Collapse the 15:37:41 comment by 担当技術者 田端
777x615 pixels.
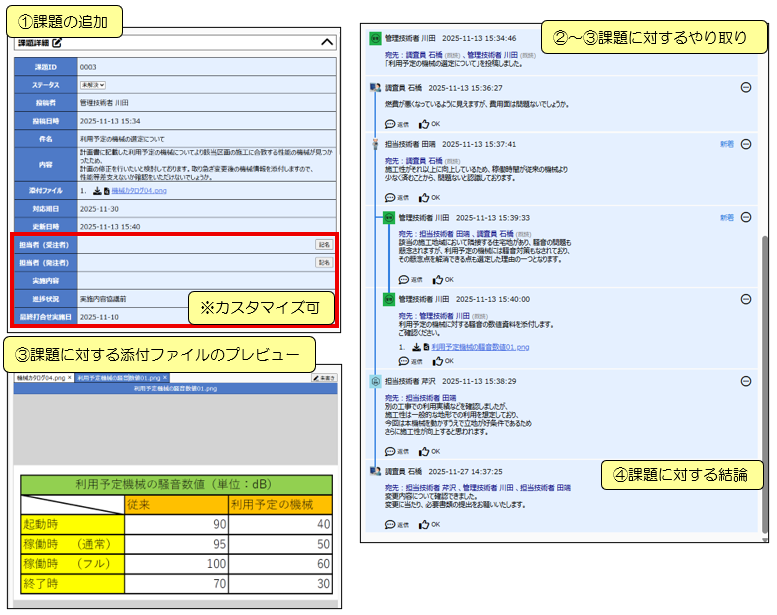click(746, 144)
